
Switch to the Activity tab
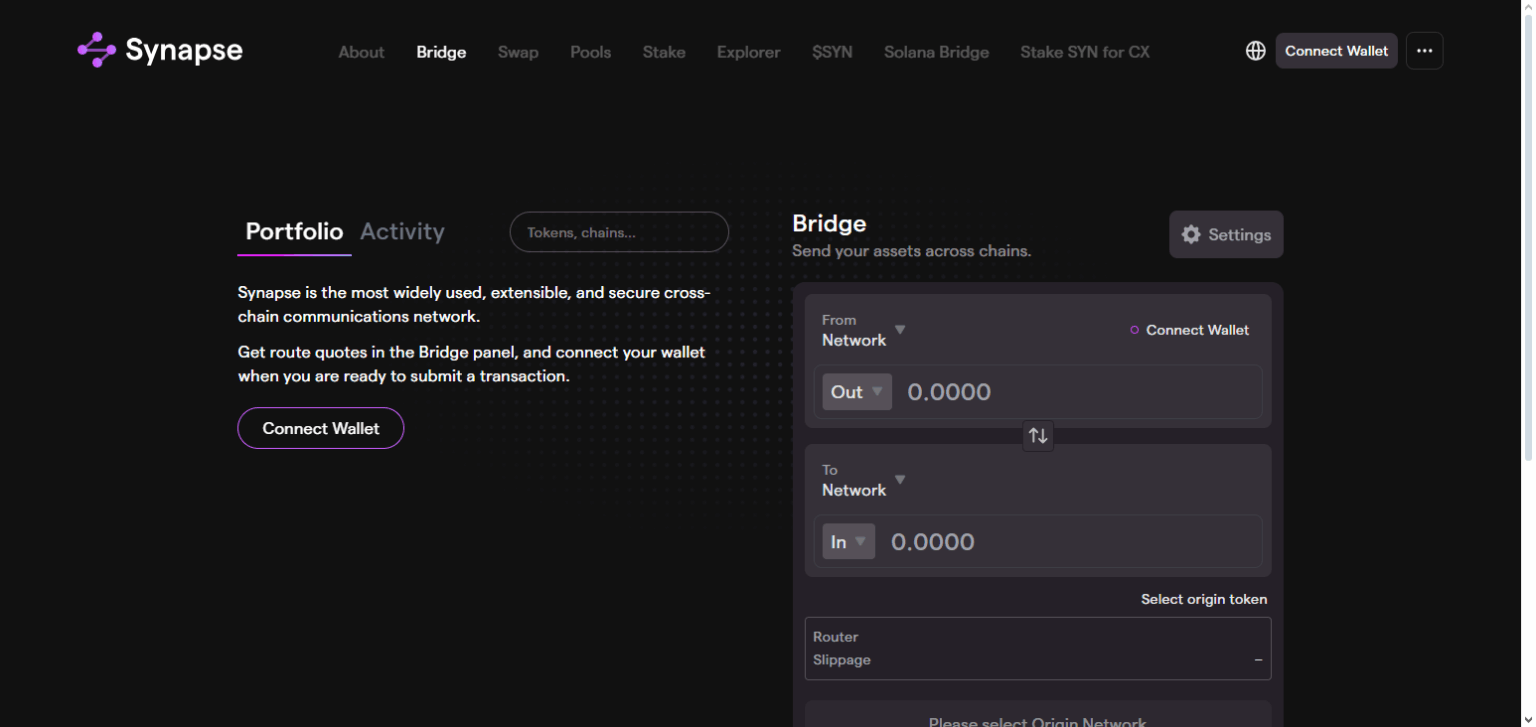pos(402,231)
